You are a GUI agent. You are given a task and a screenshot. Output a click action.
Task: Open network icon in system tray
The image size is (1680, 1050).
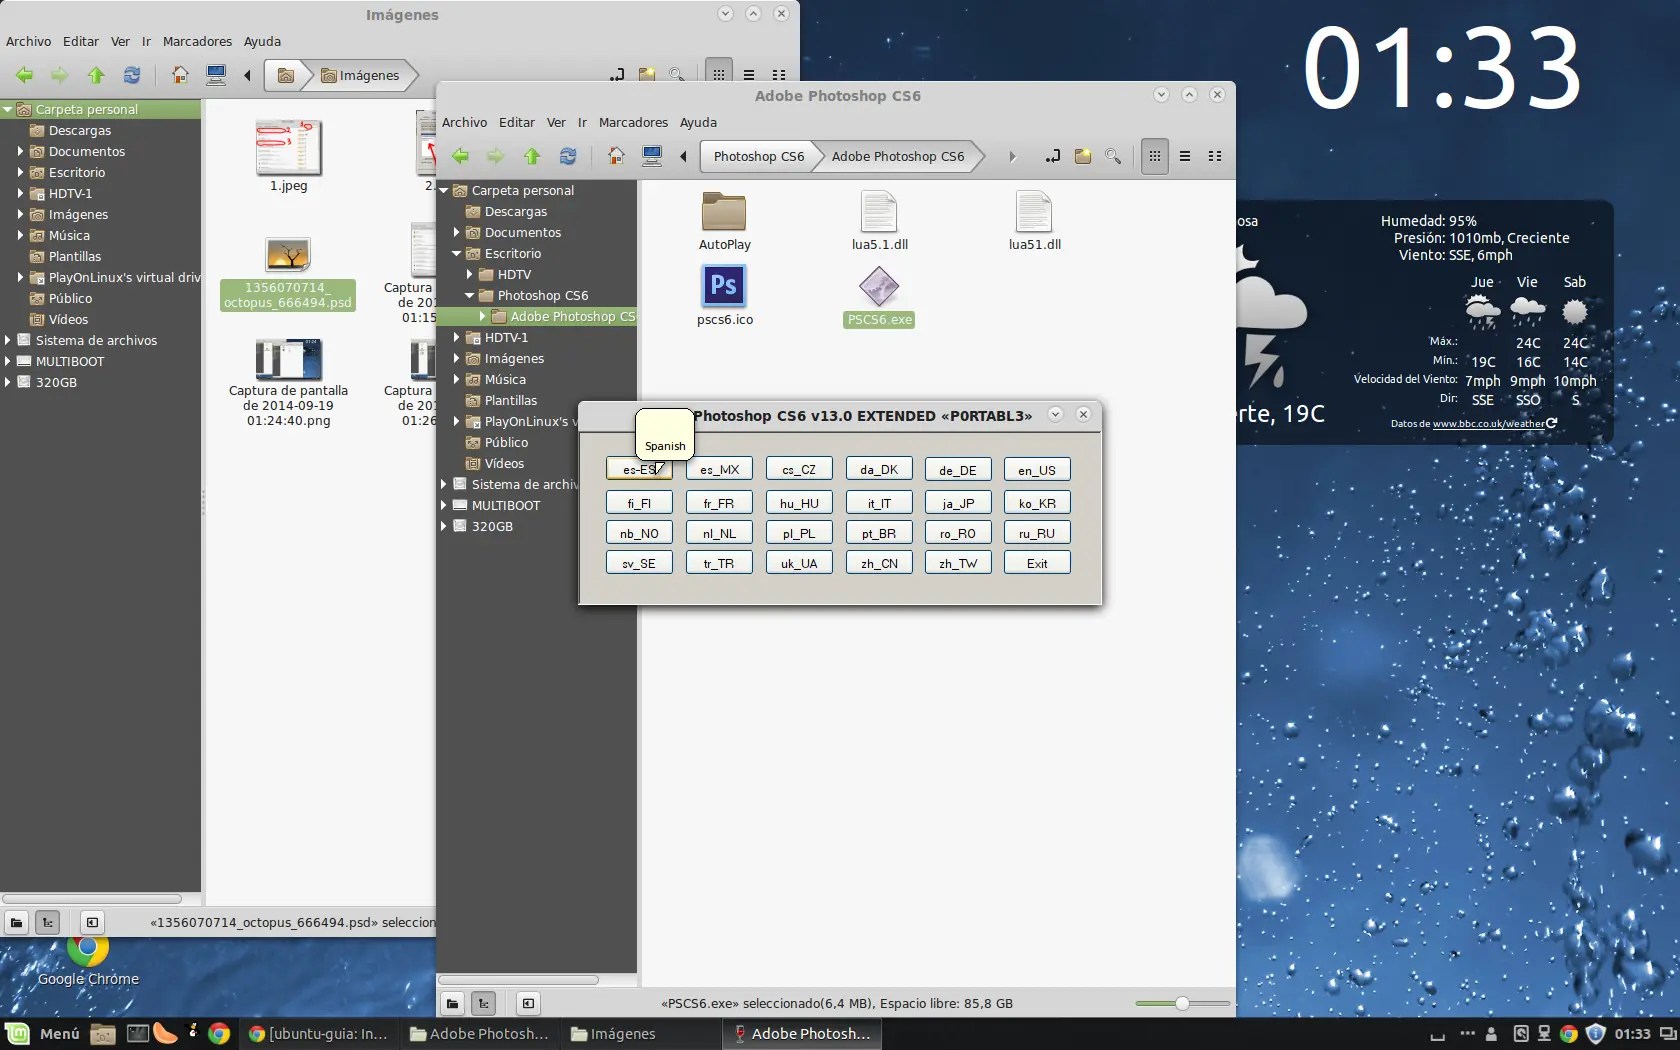[1544, 1034]
